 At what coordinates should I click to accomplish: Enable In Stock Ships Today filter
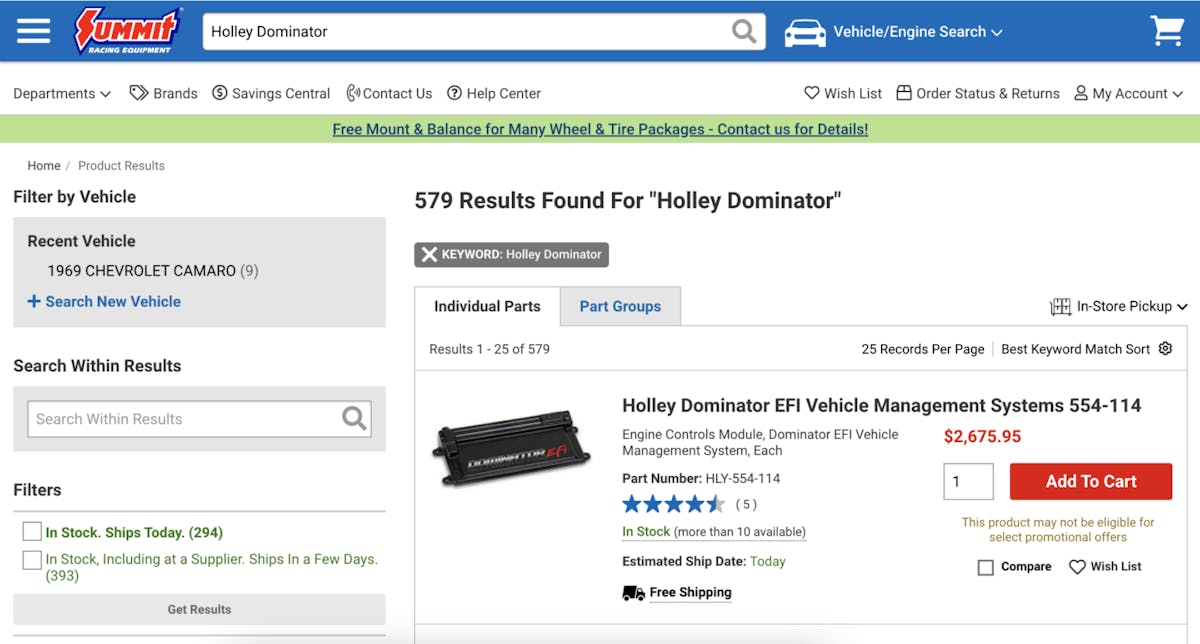click(x=32, y=532)
